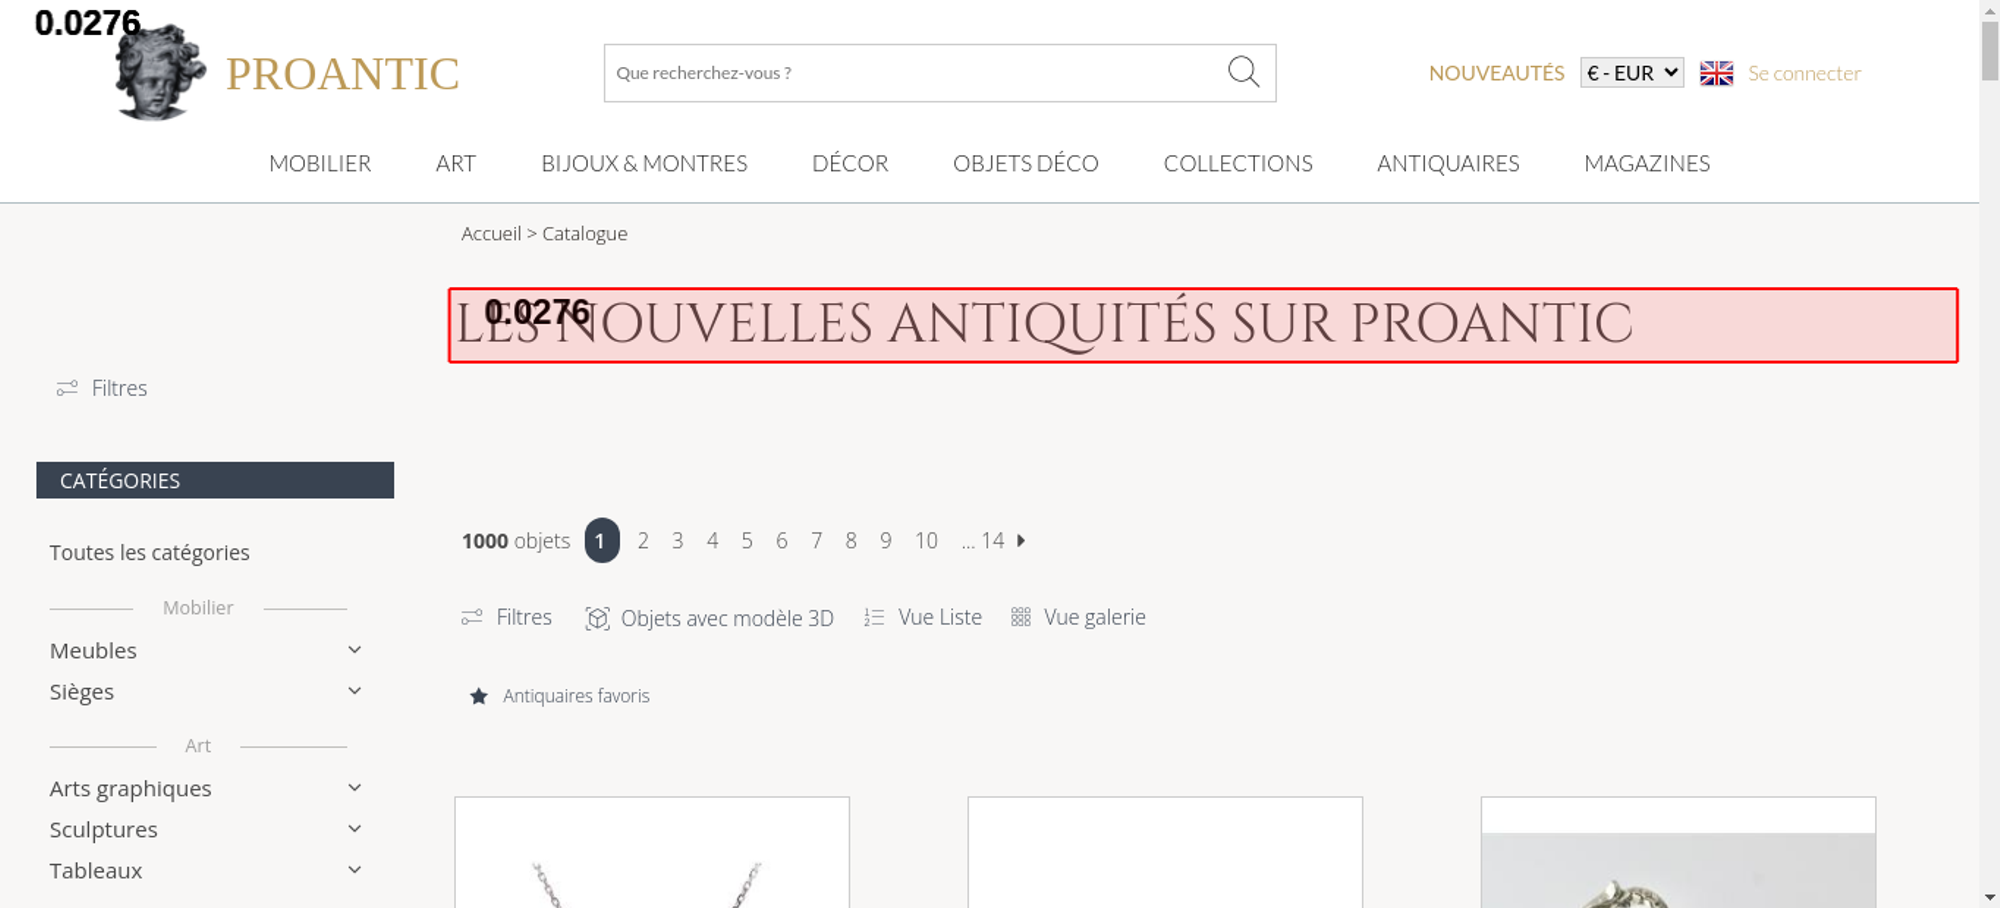This screenshot has width=2000, height=908.
Task: Open Filtres icon in left sidebar
Action: 67,388
